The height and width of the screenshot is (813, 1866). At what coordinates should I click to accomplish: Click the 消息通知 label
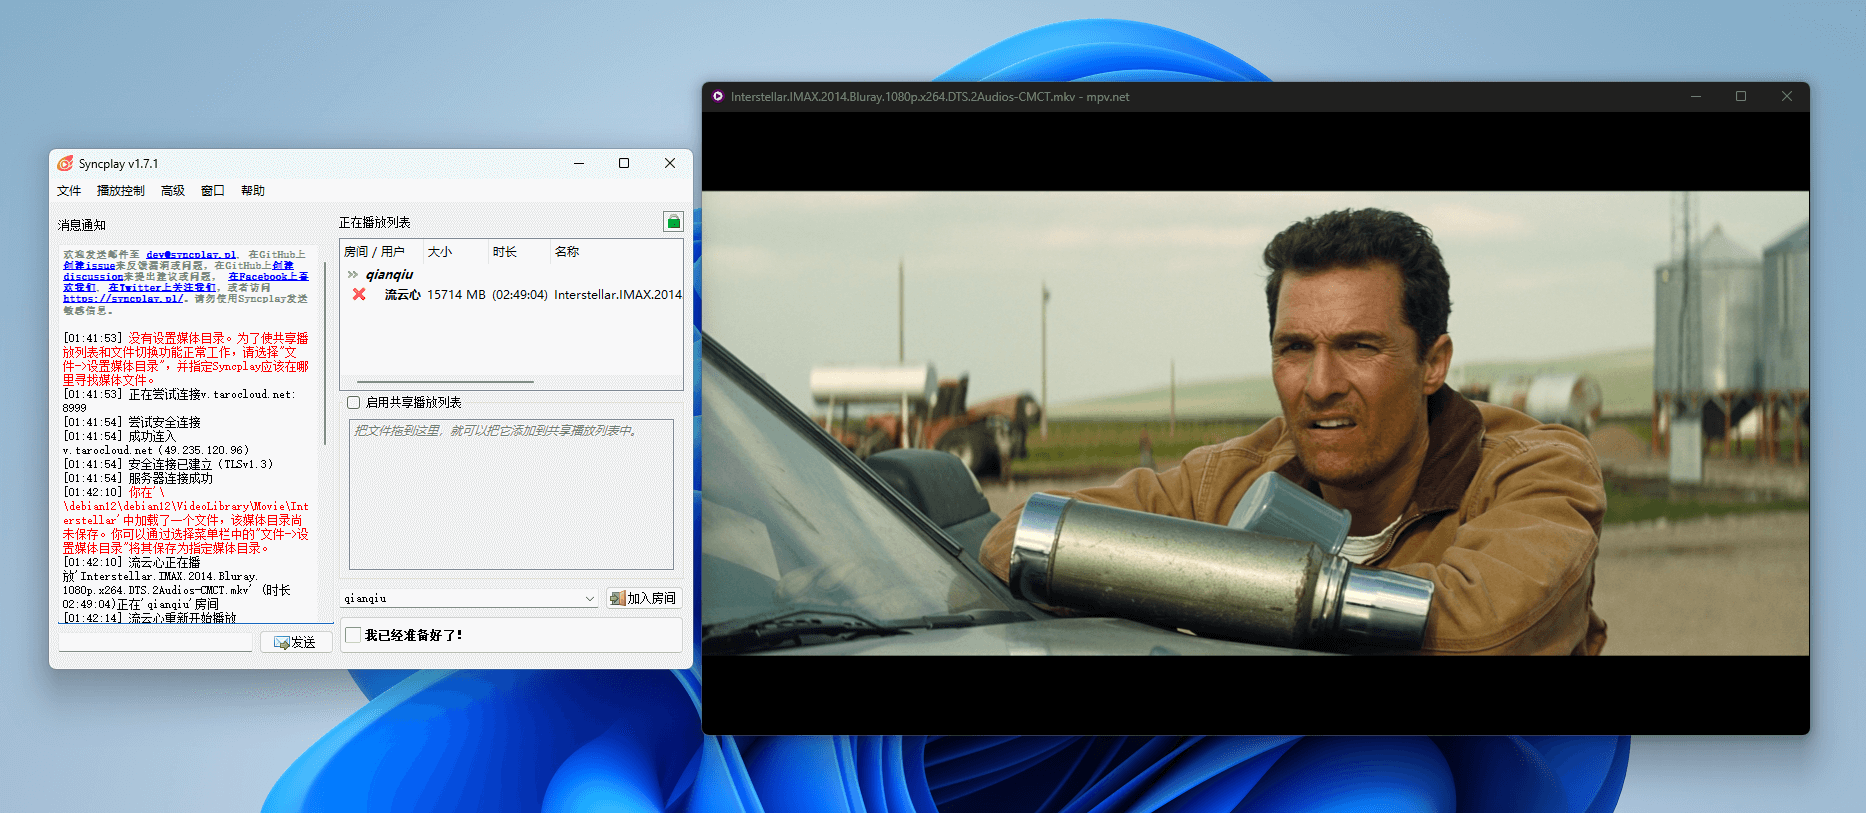(x=81, y=225)
